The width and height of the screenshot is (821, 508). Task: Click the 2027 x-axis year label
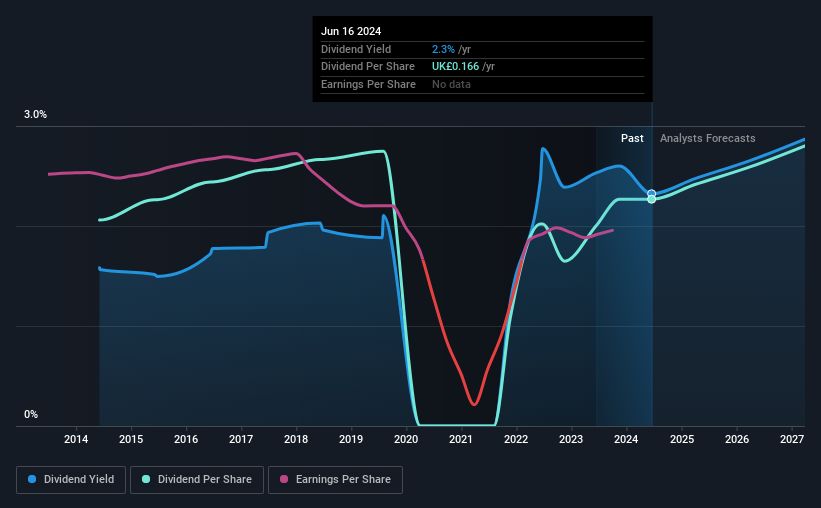pos(792,439)
